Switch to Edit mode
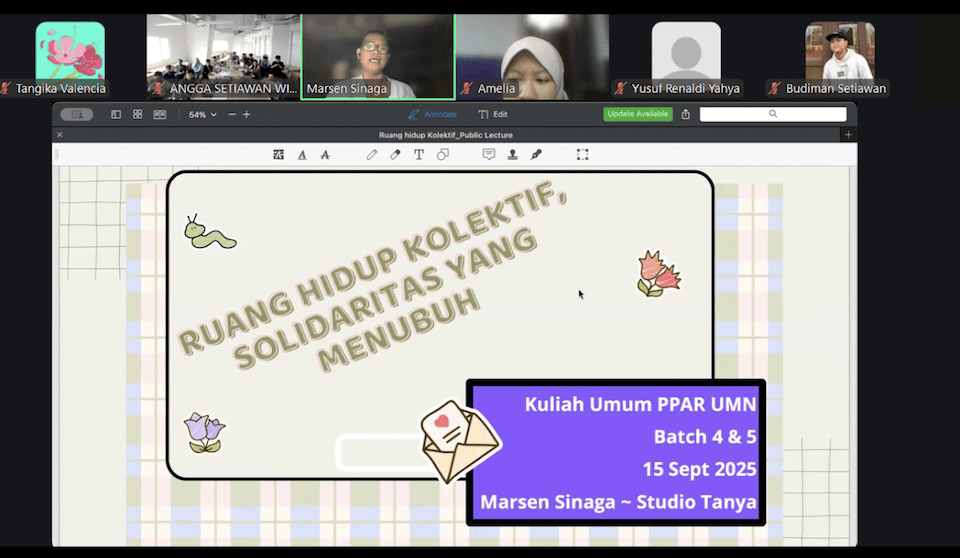 point(493,115)
